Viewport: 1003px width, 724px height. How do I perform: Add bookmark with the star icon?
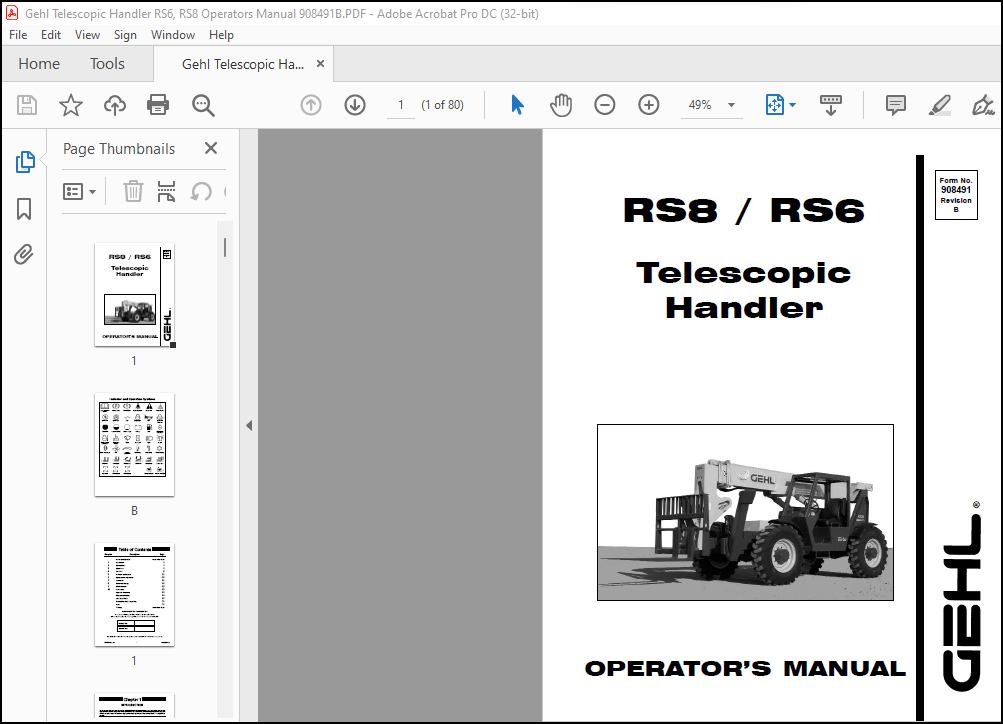point(71,105)
